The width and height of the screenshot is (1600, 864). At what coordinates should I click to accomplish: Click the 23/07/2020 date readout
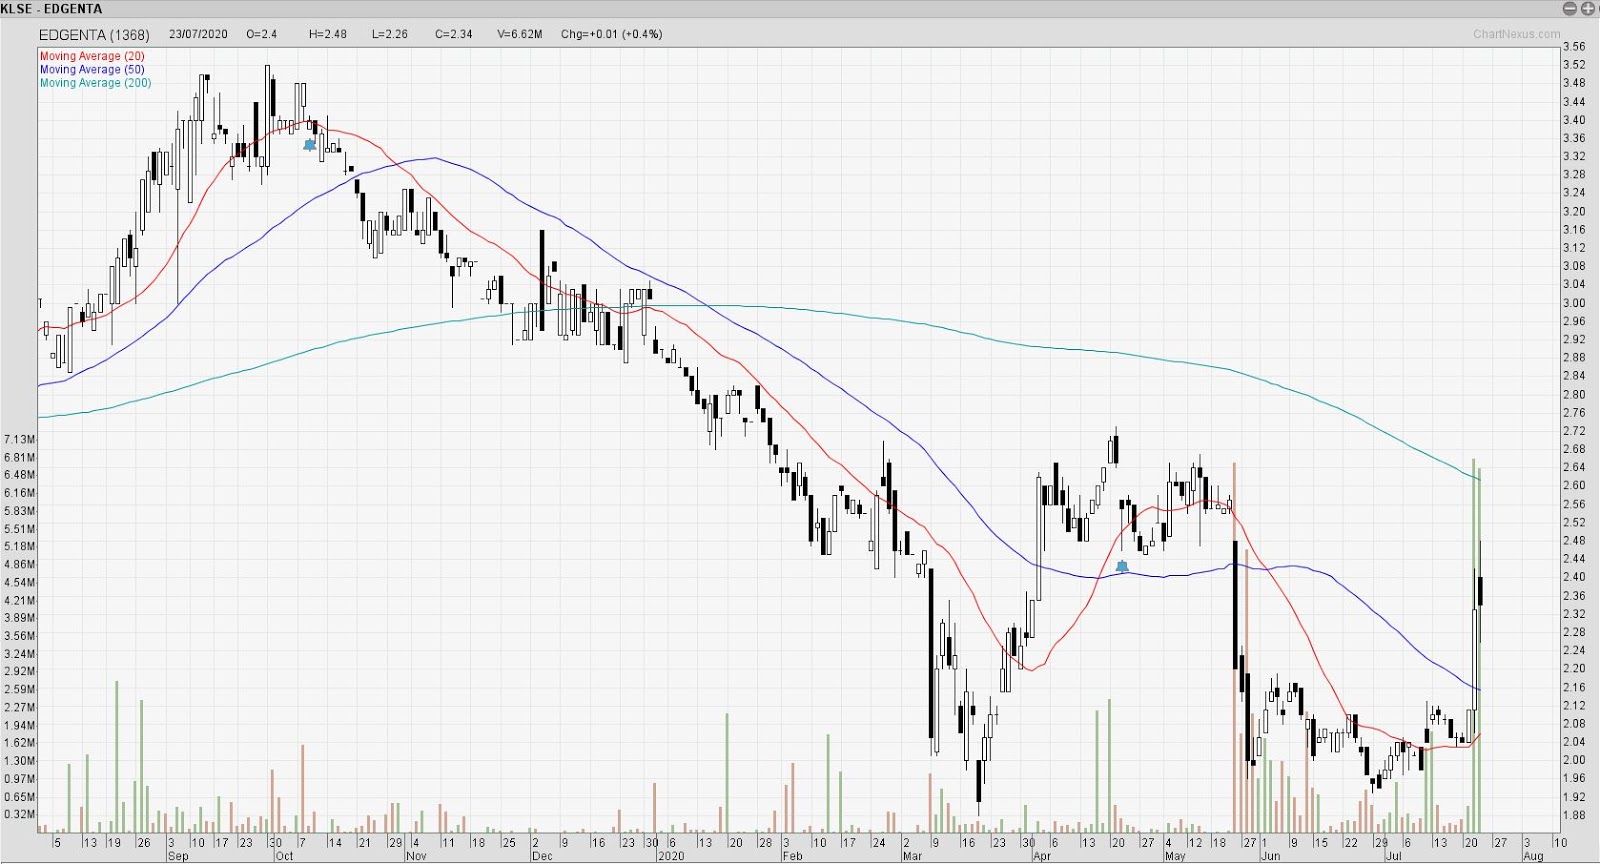[x=198, y=34]
